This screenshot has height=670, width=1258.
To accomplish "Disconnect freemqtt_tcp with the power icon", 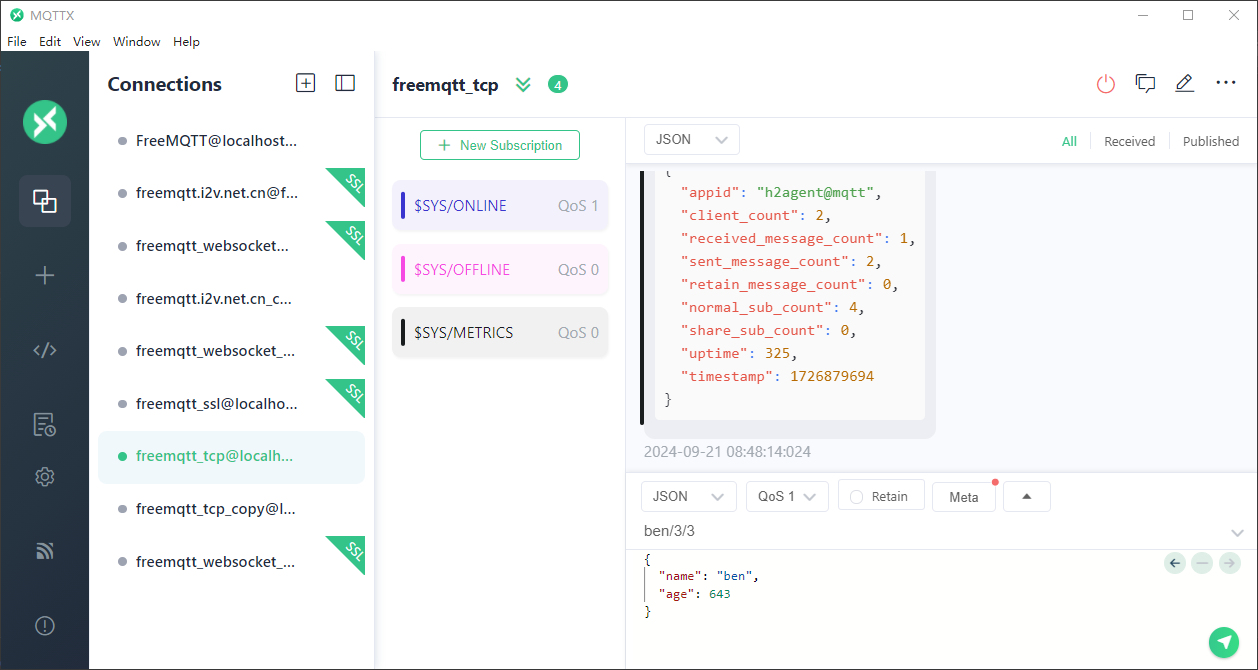I will [x=1104, y=83].
